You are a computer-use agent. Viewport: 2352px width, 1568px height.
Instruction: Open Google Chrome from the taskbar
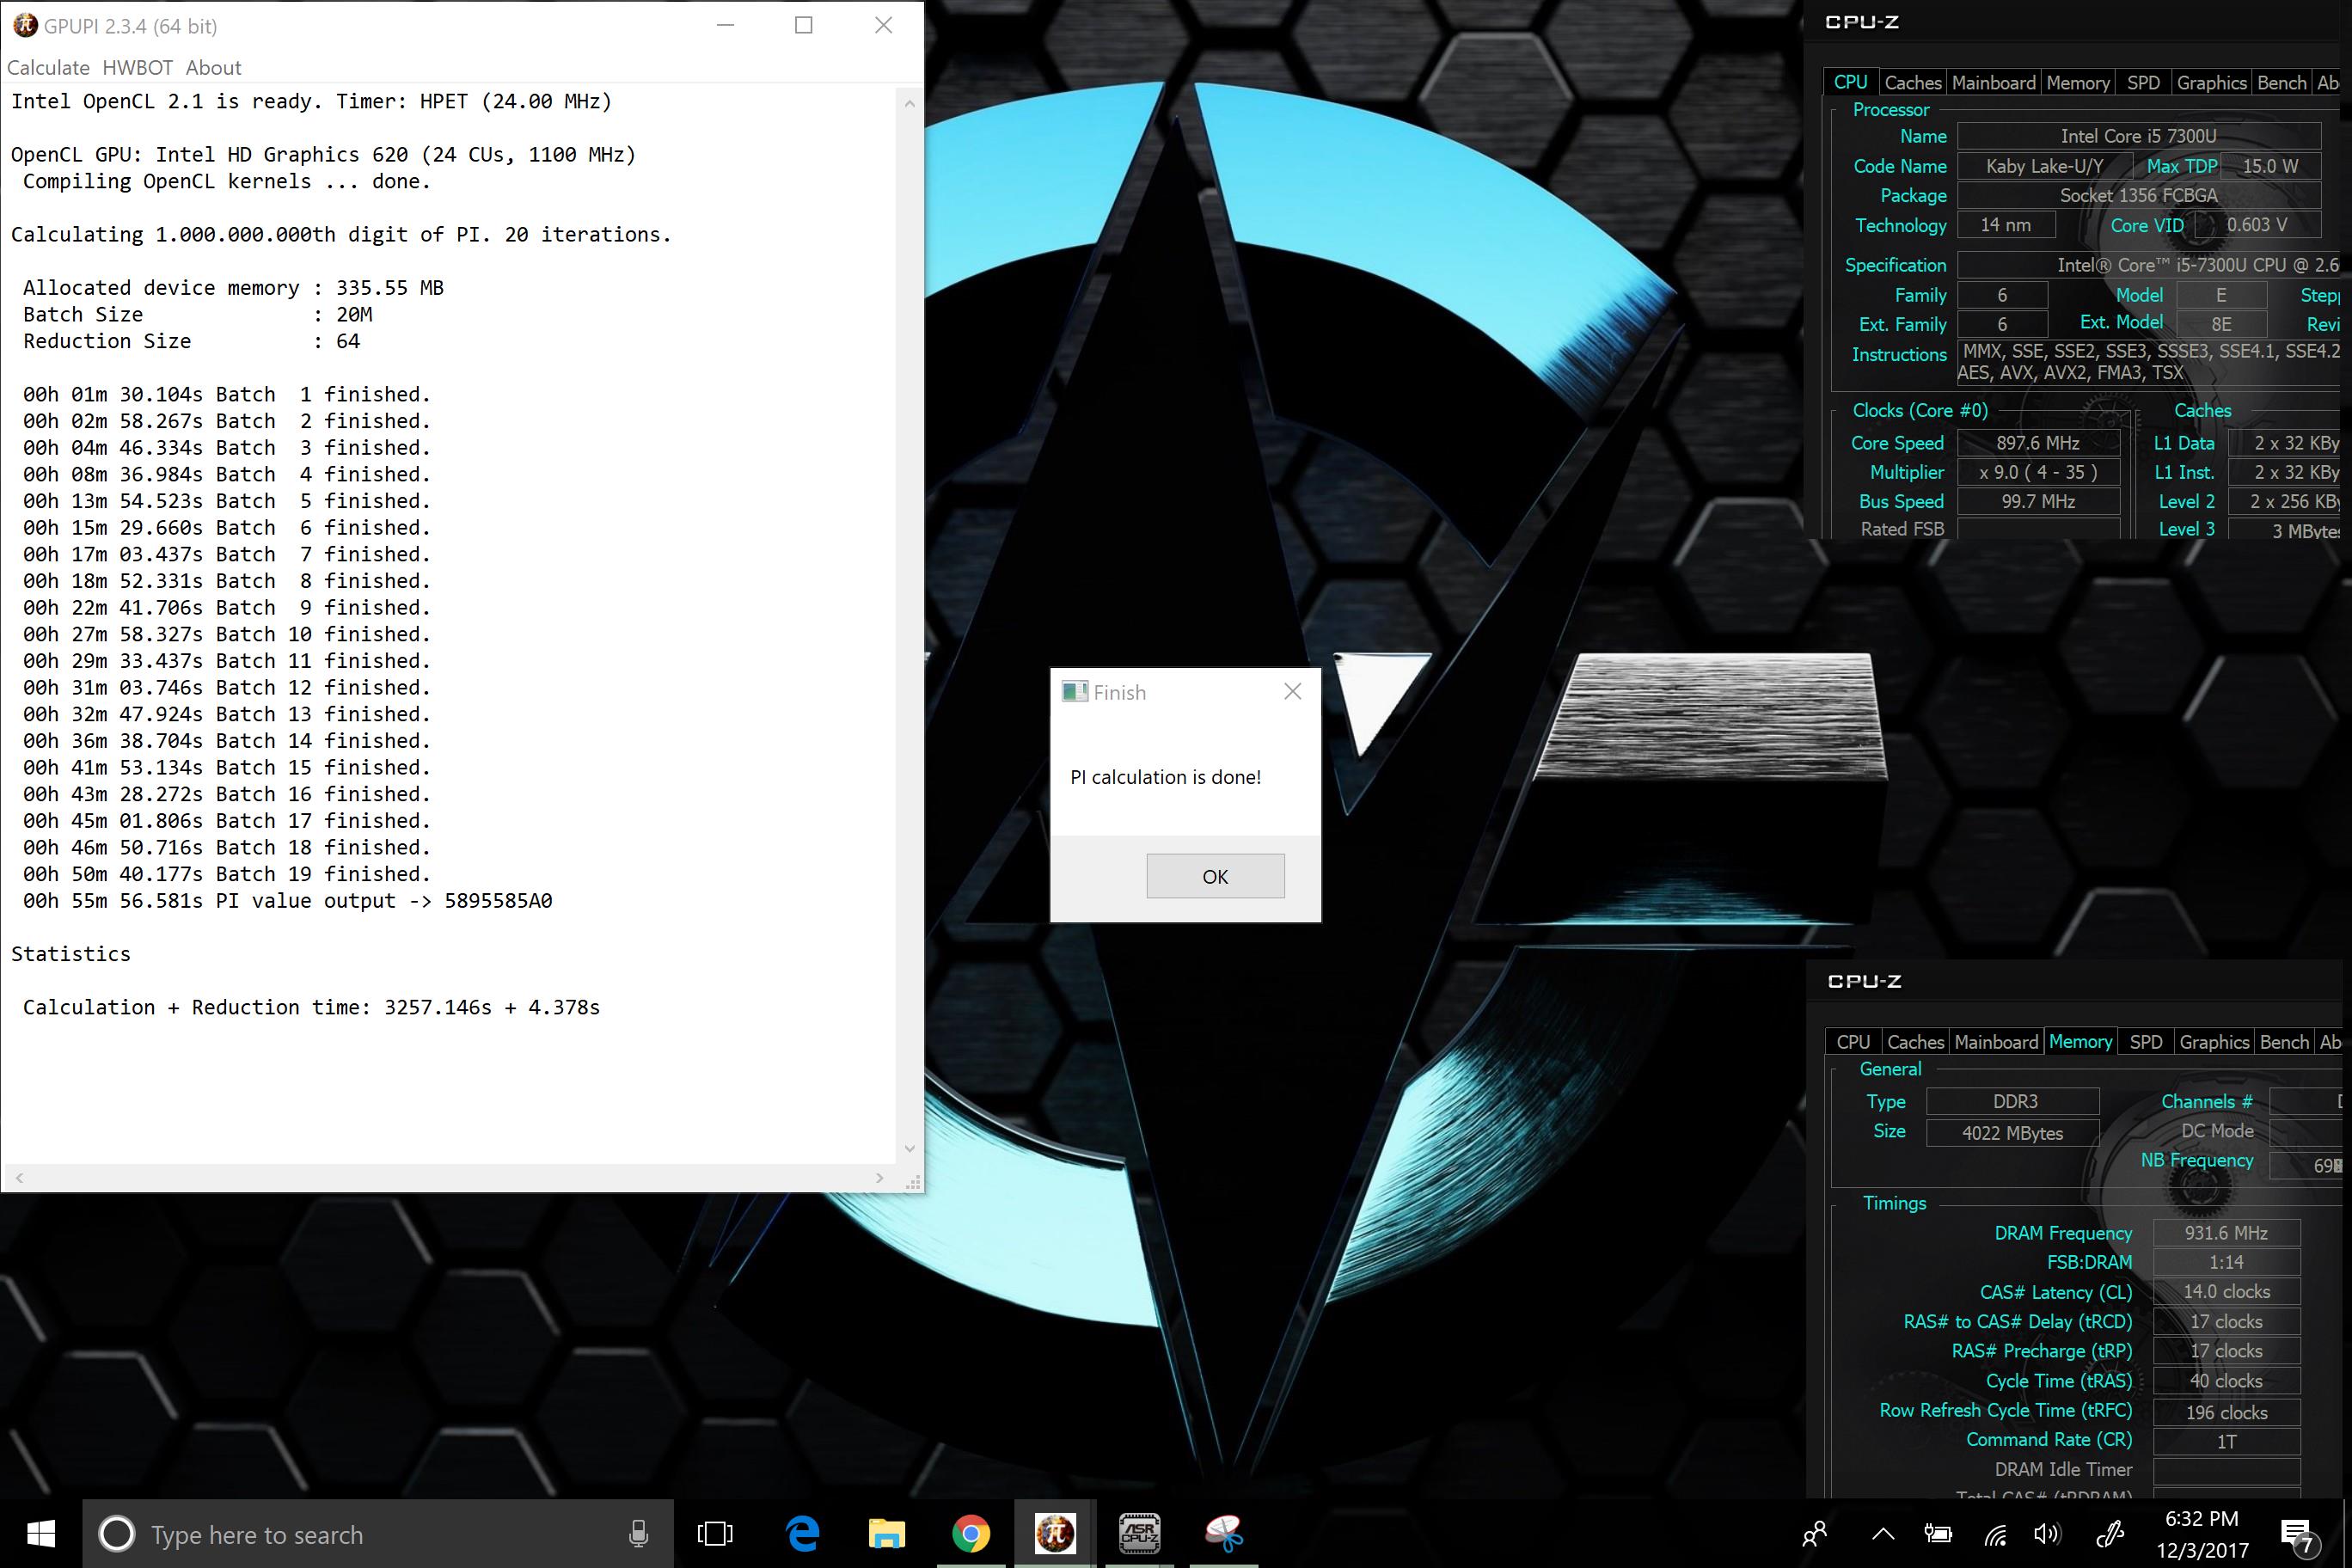click(x=970, y=1533)
